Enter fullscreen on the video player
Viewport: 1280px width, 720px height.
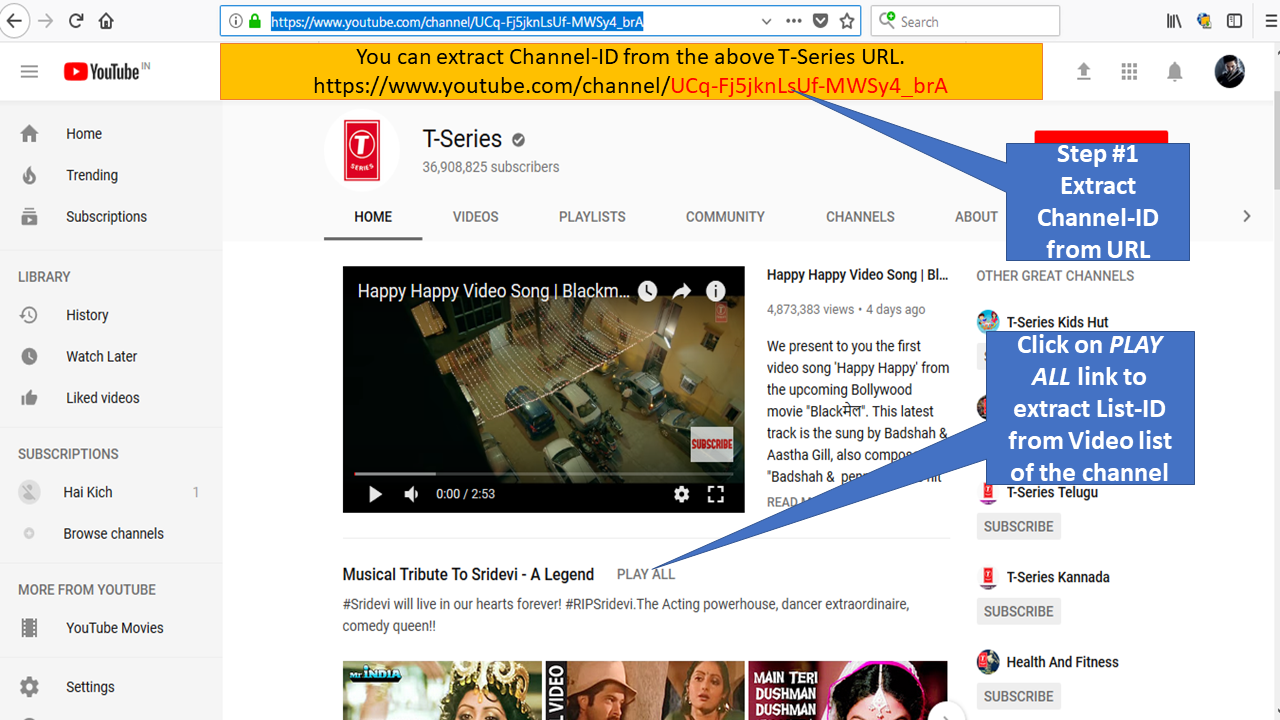pyautogui.click(x=716, y=494)
